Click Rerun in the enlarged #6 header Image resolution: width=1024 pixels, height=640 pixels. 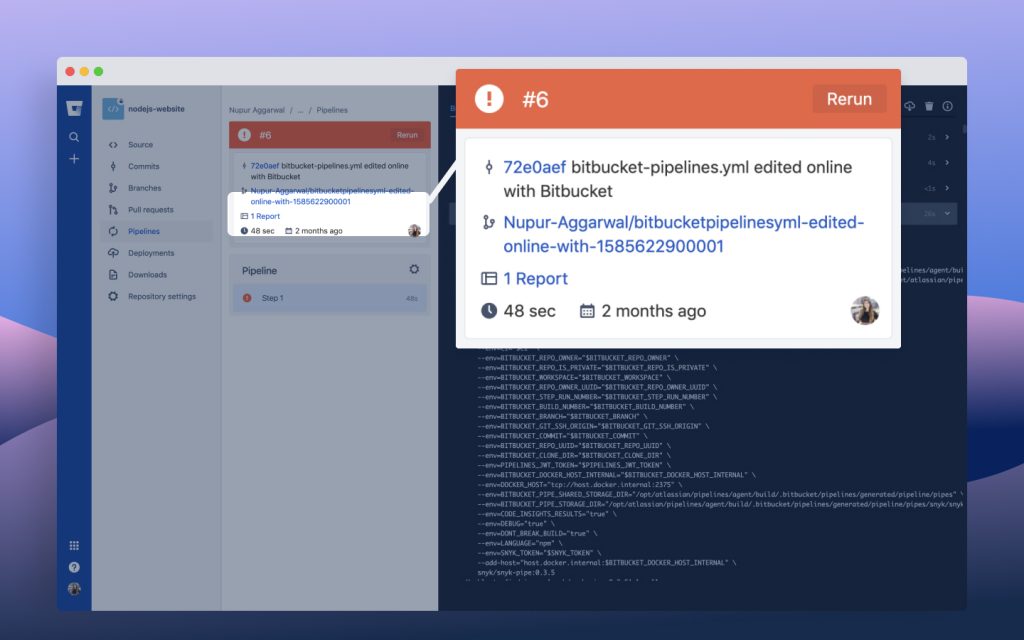pos(849,99)
